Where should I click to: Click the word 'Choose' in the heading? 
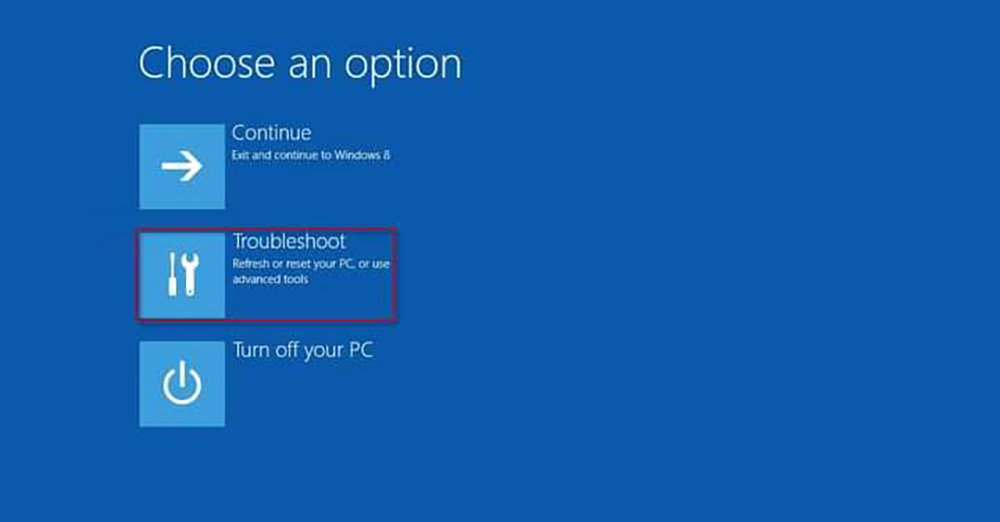pyautogui.click(x=208, y=63)
